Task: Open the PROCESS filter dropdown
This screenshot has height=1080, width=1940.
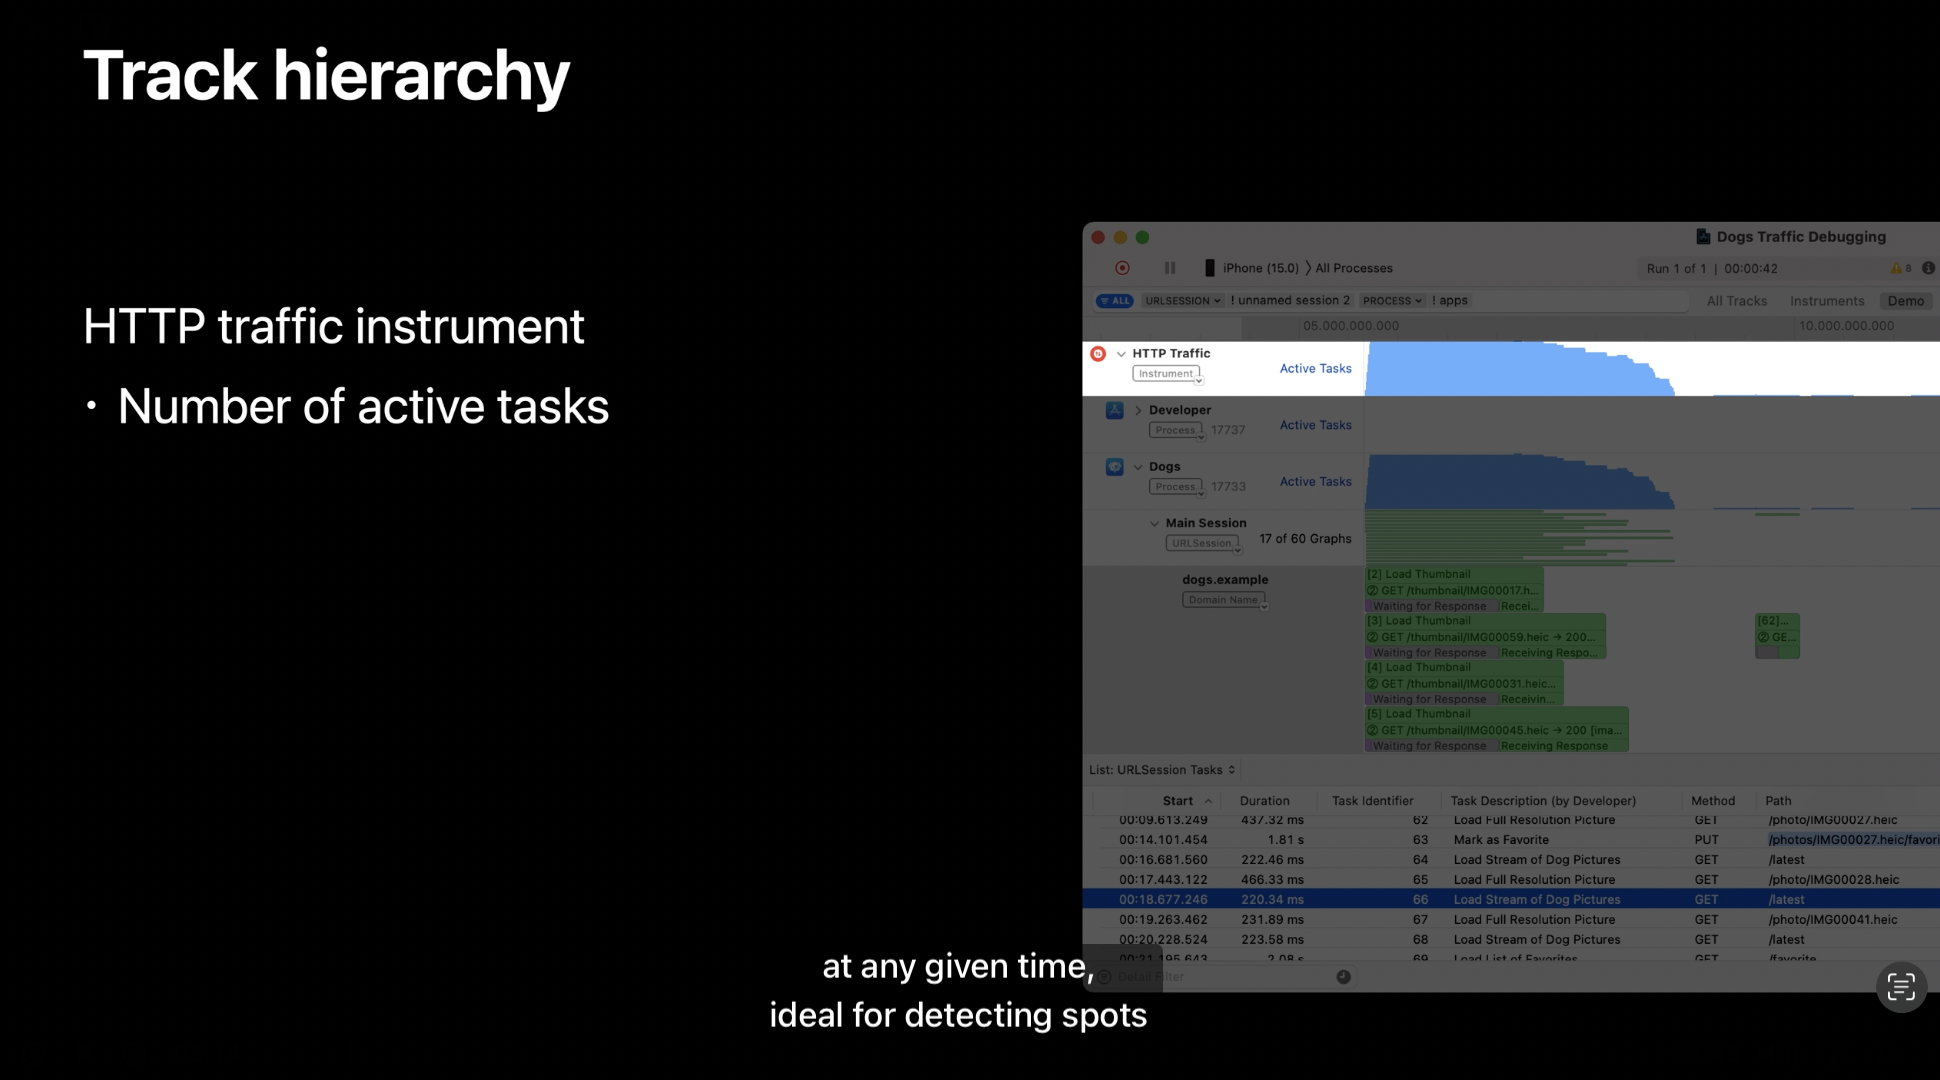Action: (x=1391, y=300)
